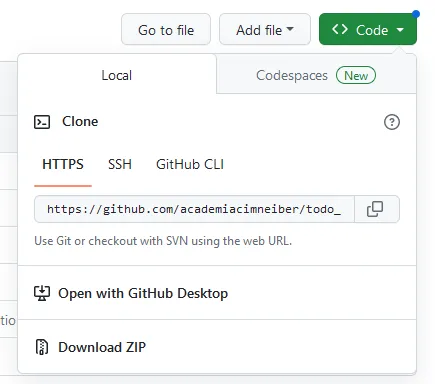Select the SSH clone option
This screenshot has width=435, height=384.
tap(120, 164)
